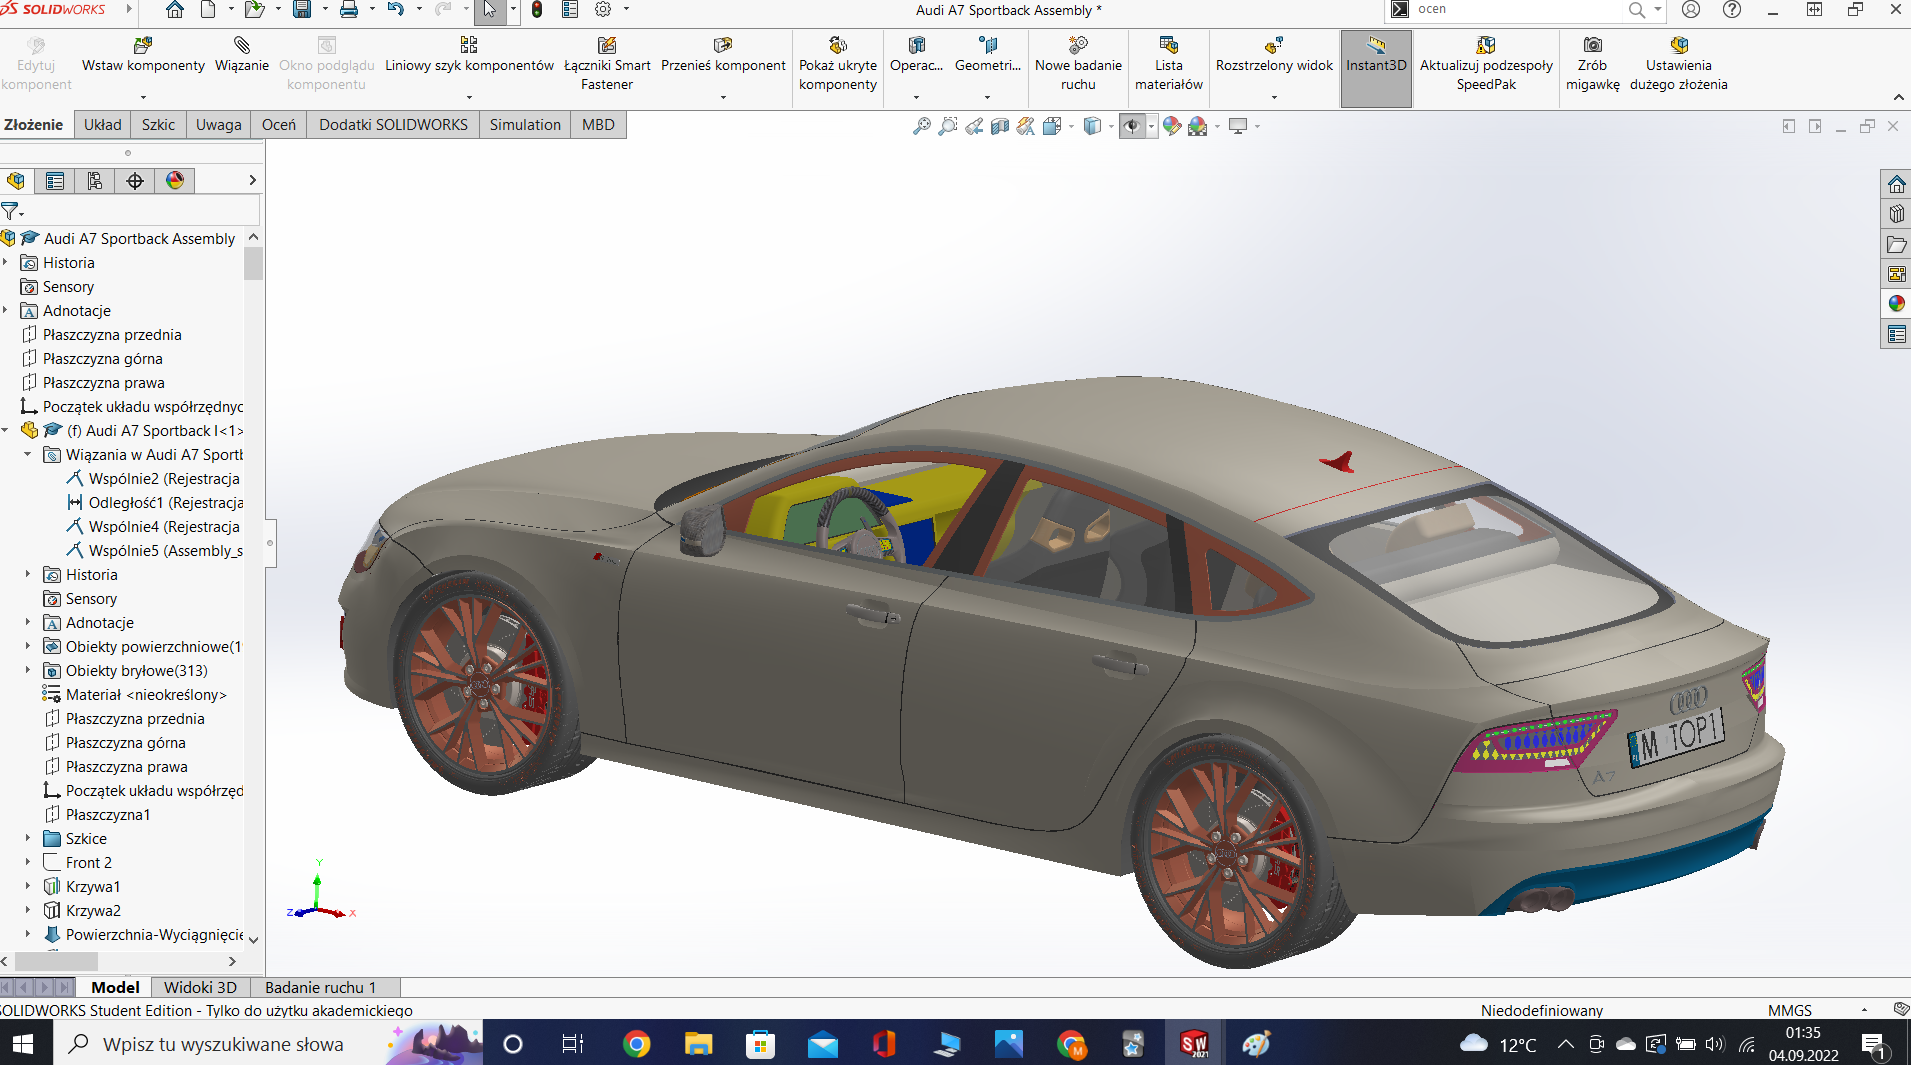Click the Edit Appearance color ball icon
1911x1065 pixels.
(x=1172, y=126)
